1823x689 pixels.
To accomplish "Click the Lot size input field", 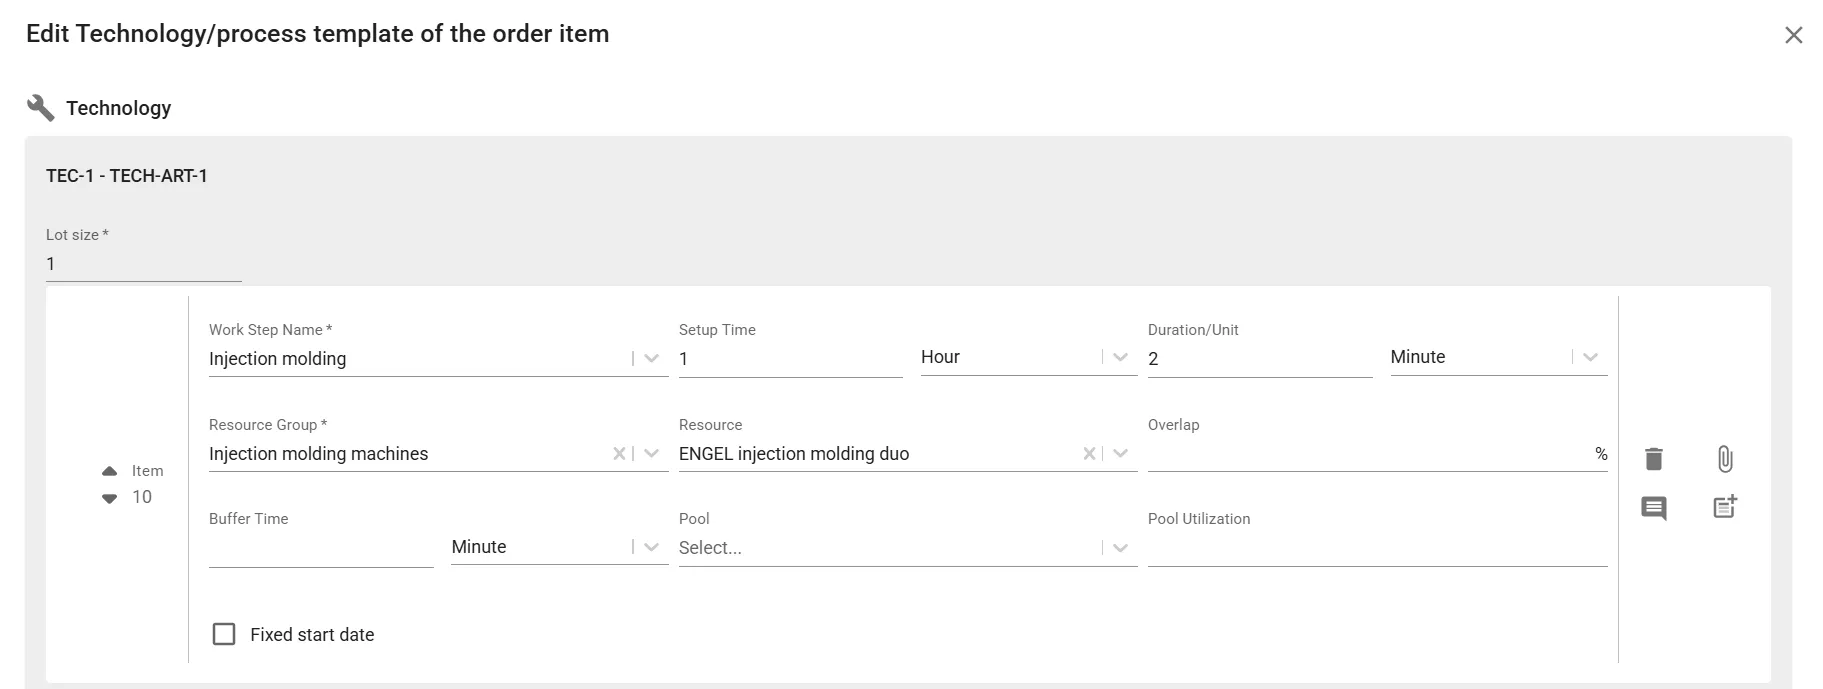I will (x=144, y=264).
